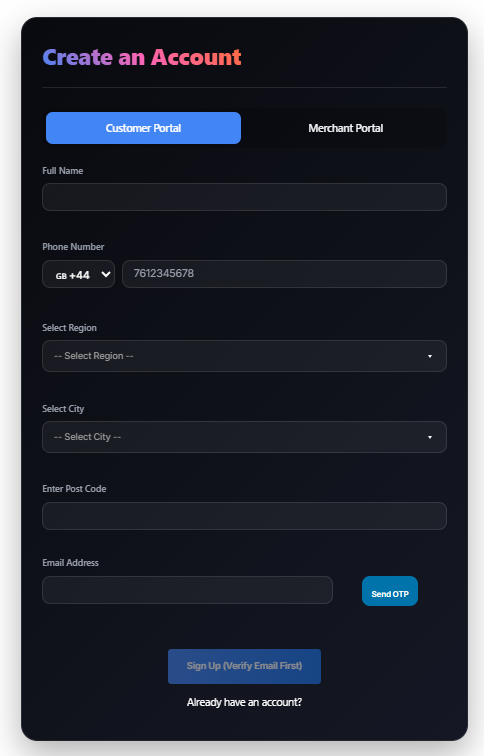Viewport: 484px width, 756px height.
Task: Click the arrow in the Select City box
Action: [430, 437]
